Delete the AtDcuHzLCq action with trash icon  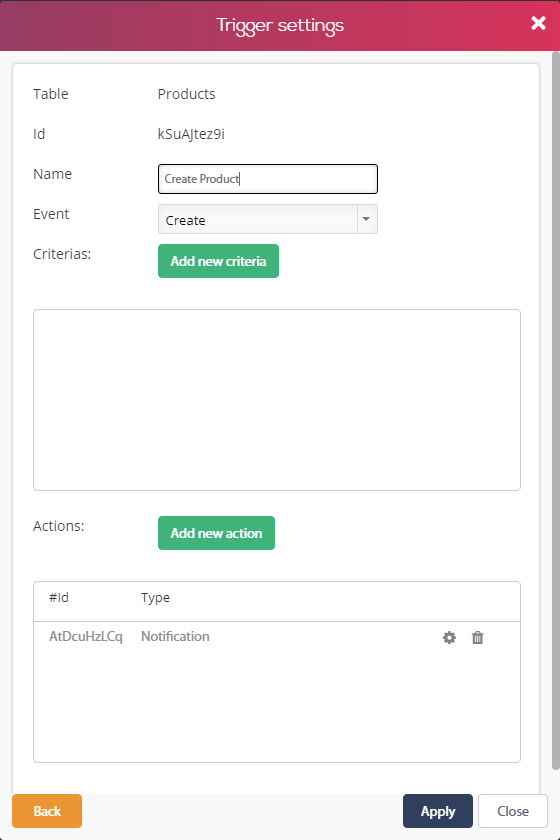tap(477, 637)
